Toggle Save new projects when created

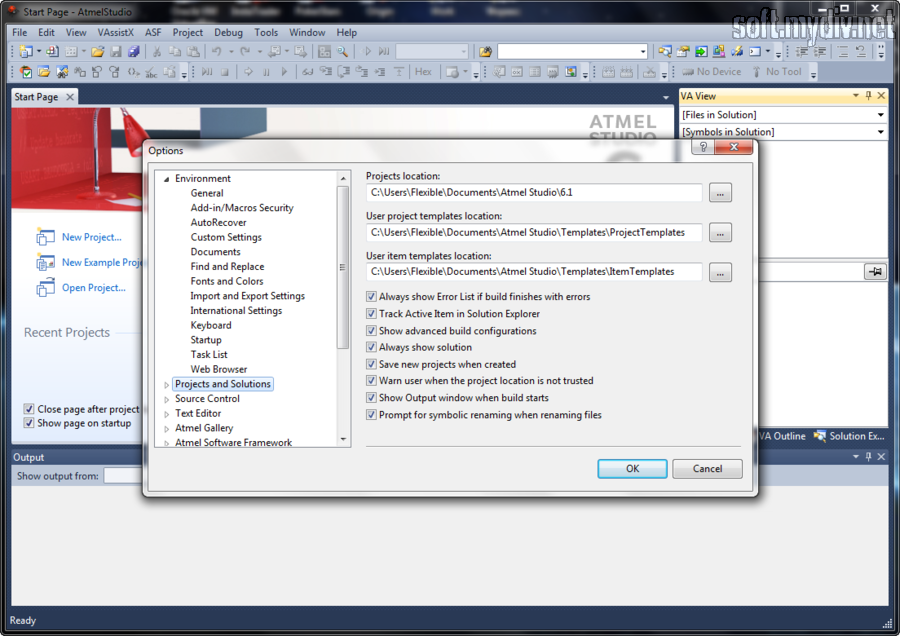click(371, 364)
